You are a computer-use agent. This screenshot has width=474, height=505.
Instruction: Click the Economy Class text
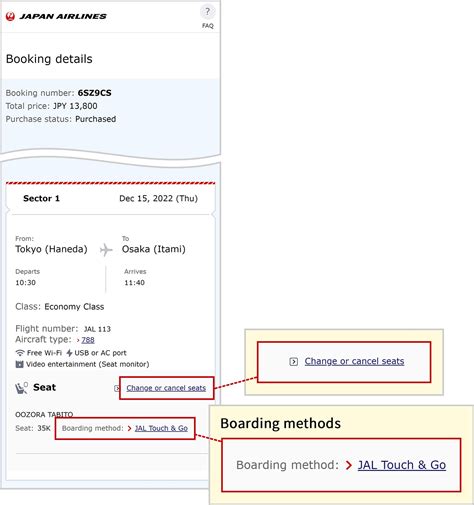[74, 307]
